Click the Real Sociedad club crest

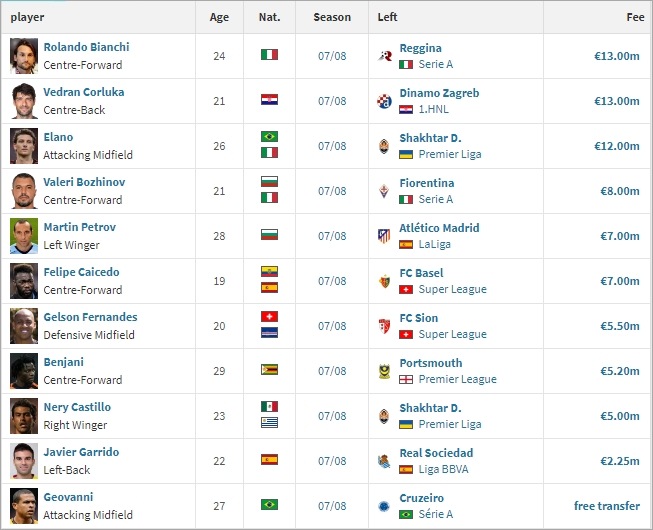[385, 461]
